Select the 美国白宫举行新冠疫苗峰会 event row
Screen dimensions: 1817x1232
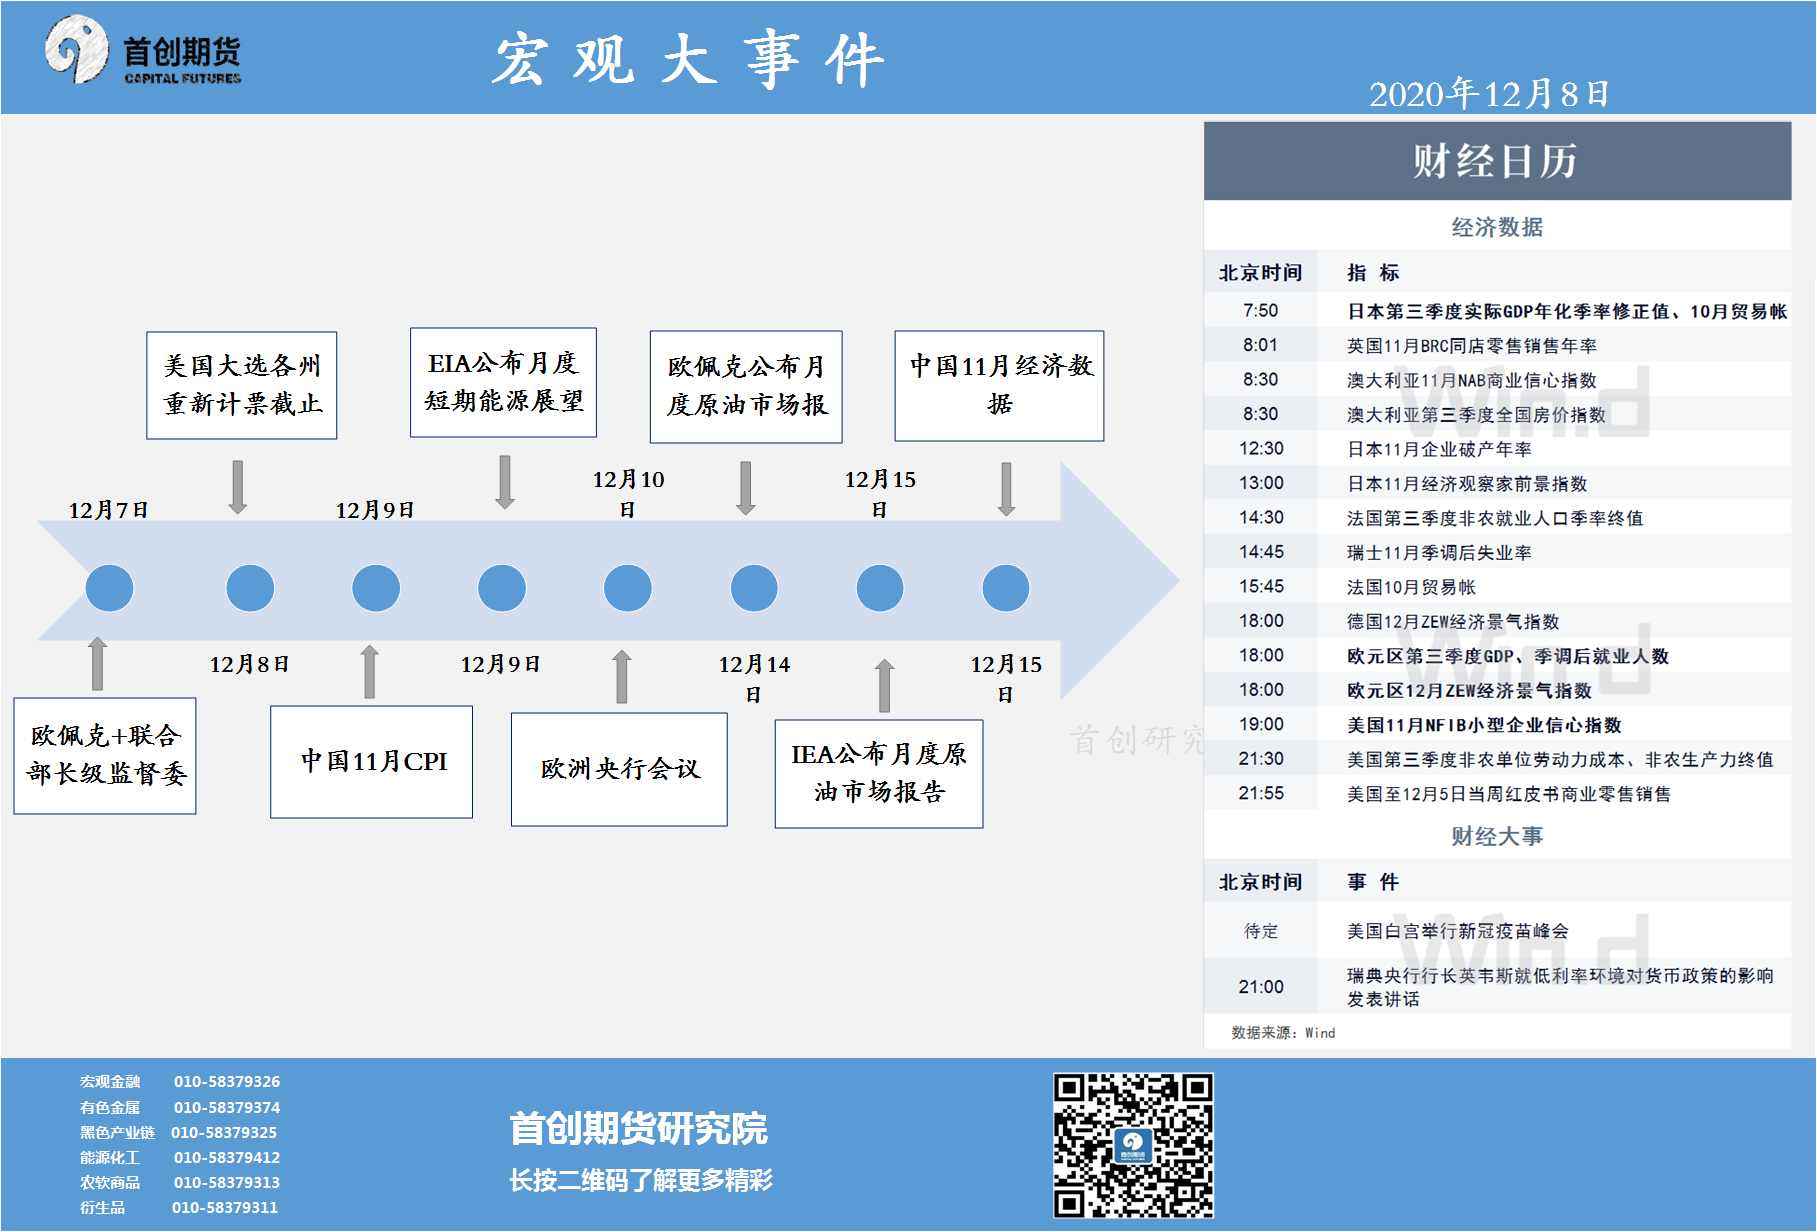point(1497,931)
